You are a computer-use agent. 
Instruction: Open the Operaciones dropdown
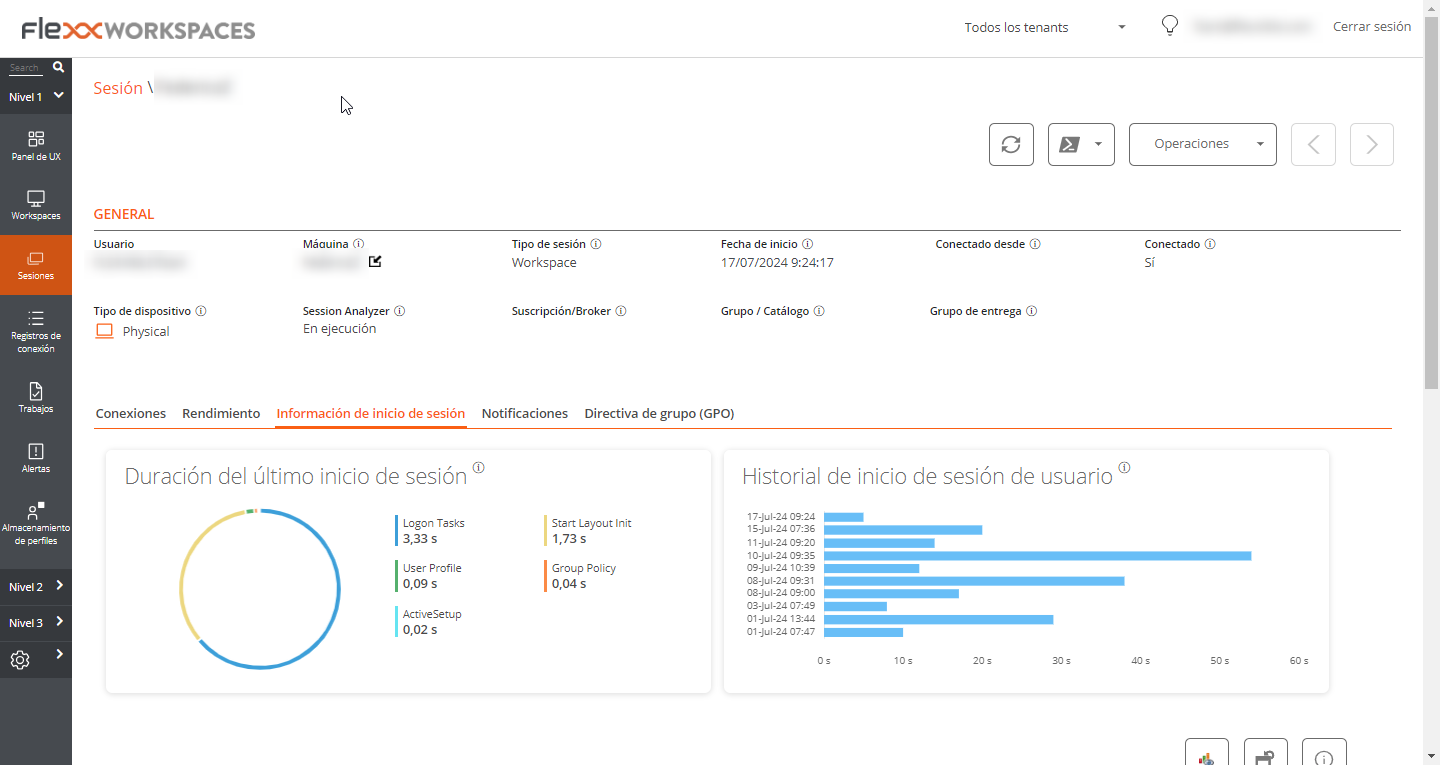point(1202,145)
